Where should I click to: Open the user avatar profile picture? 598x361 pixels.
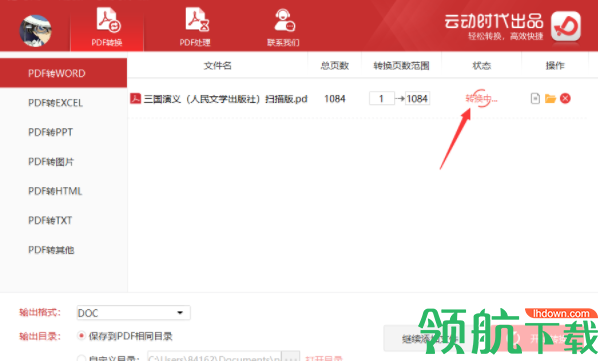[35, 30]
